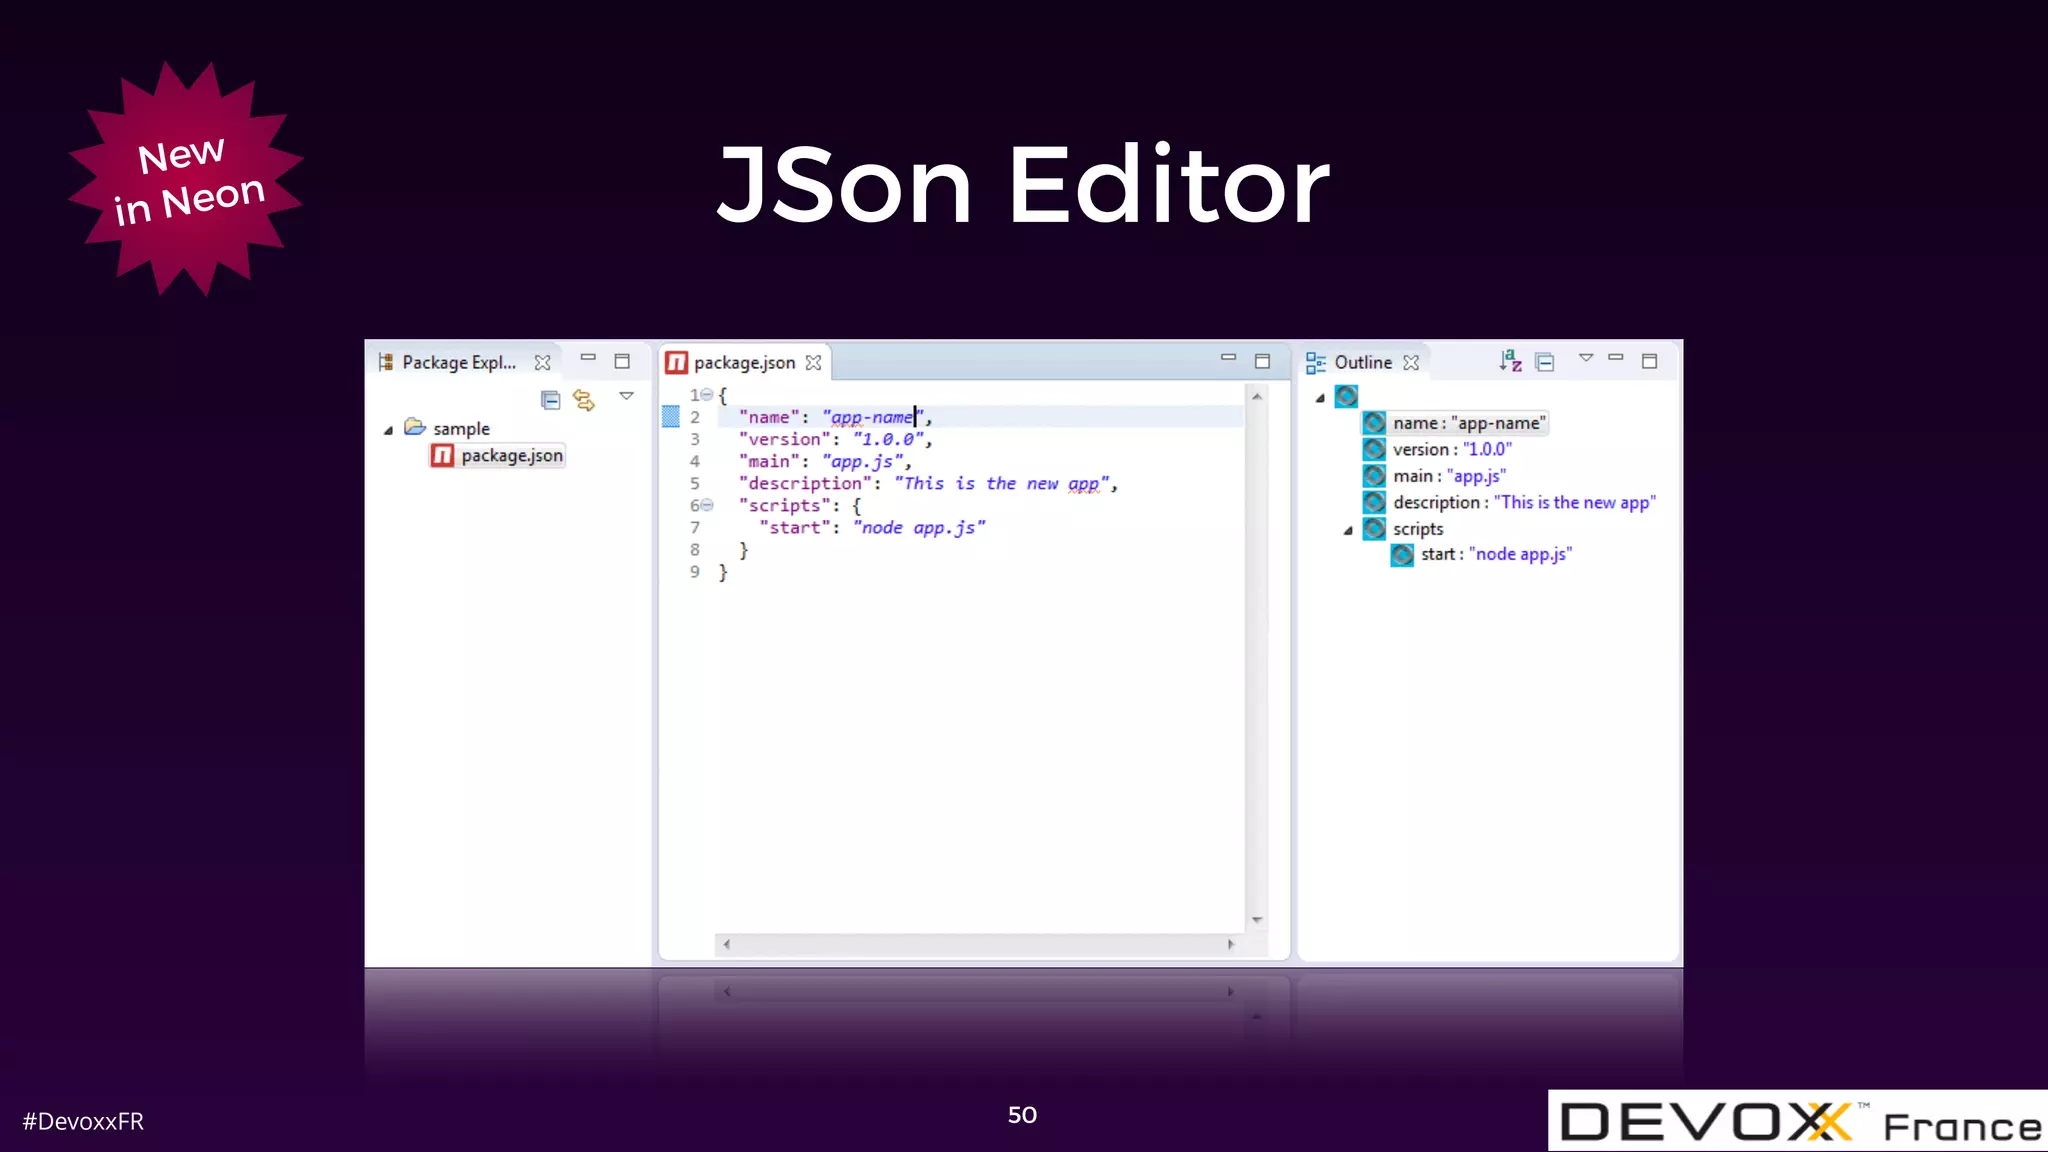Collapse All icon in Package Explorer
Image resolution: width=2048 pixels, height=1152 pixels.
[x=550, y=400]
